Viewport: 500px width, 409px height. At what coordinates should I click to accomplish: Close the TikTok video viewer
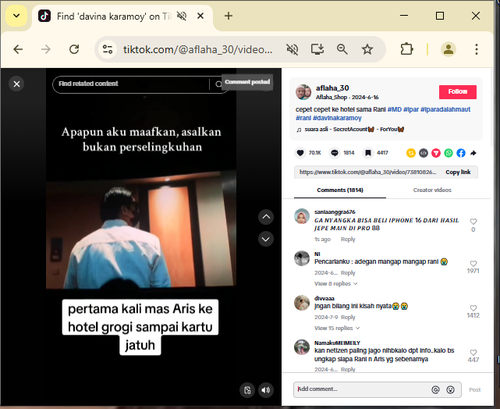point(17,84)
